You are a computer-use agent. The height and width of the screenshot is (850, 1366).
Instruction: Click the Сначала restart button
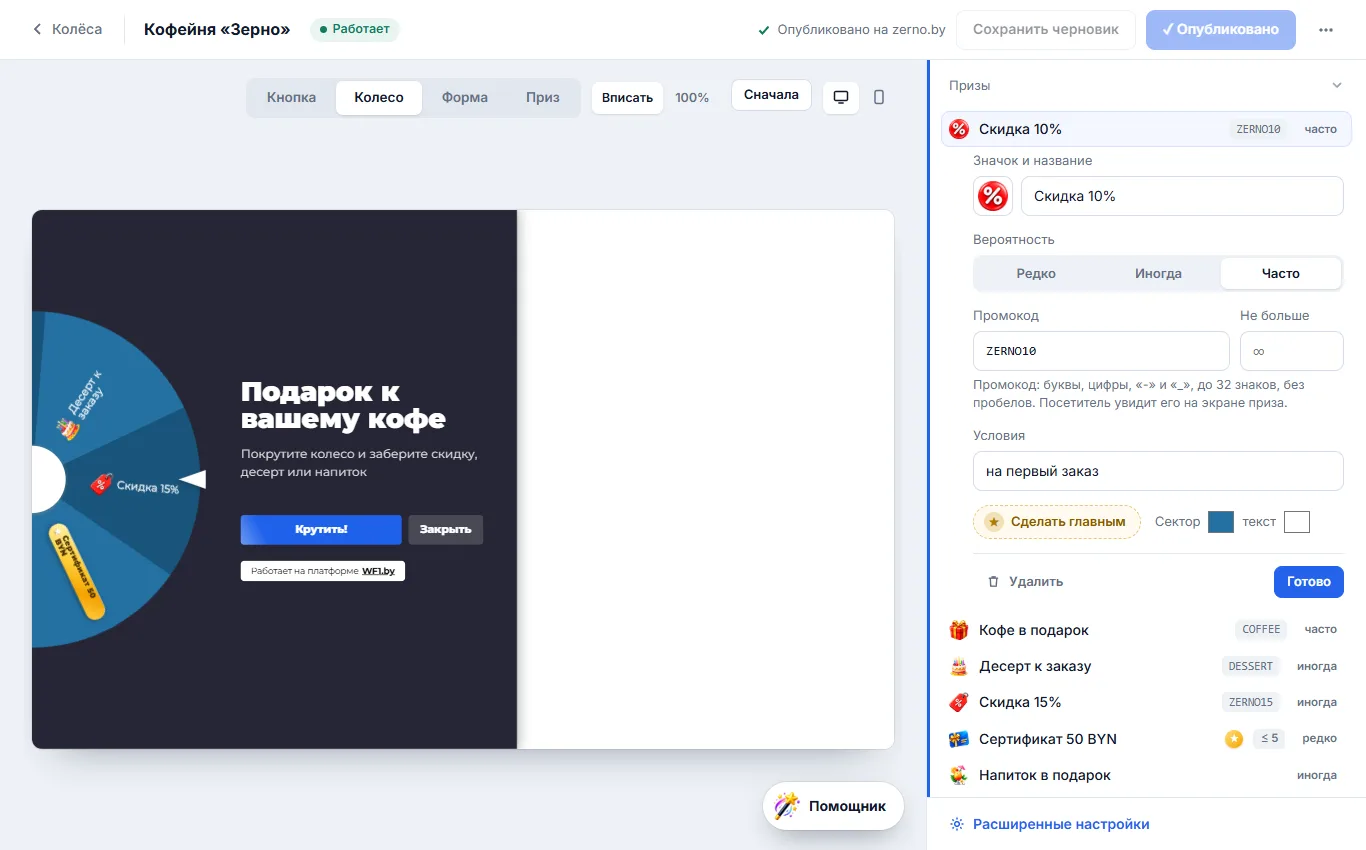[771, 95]
